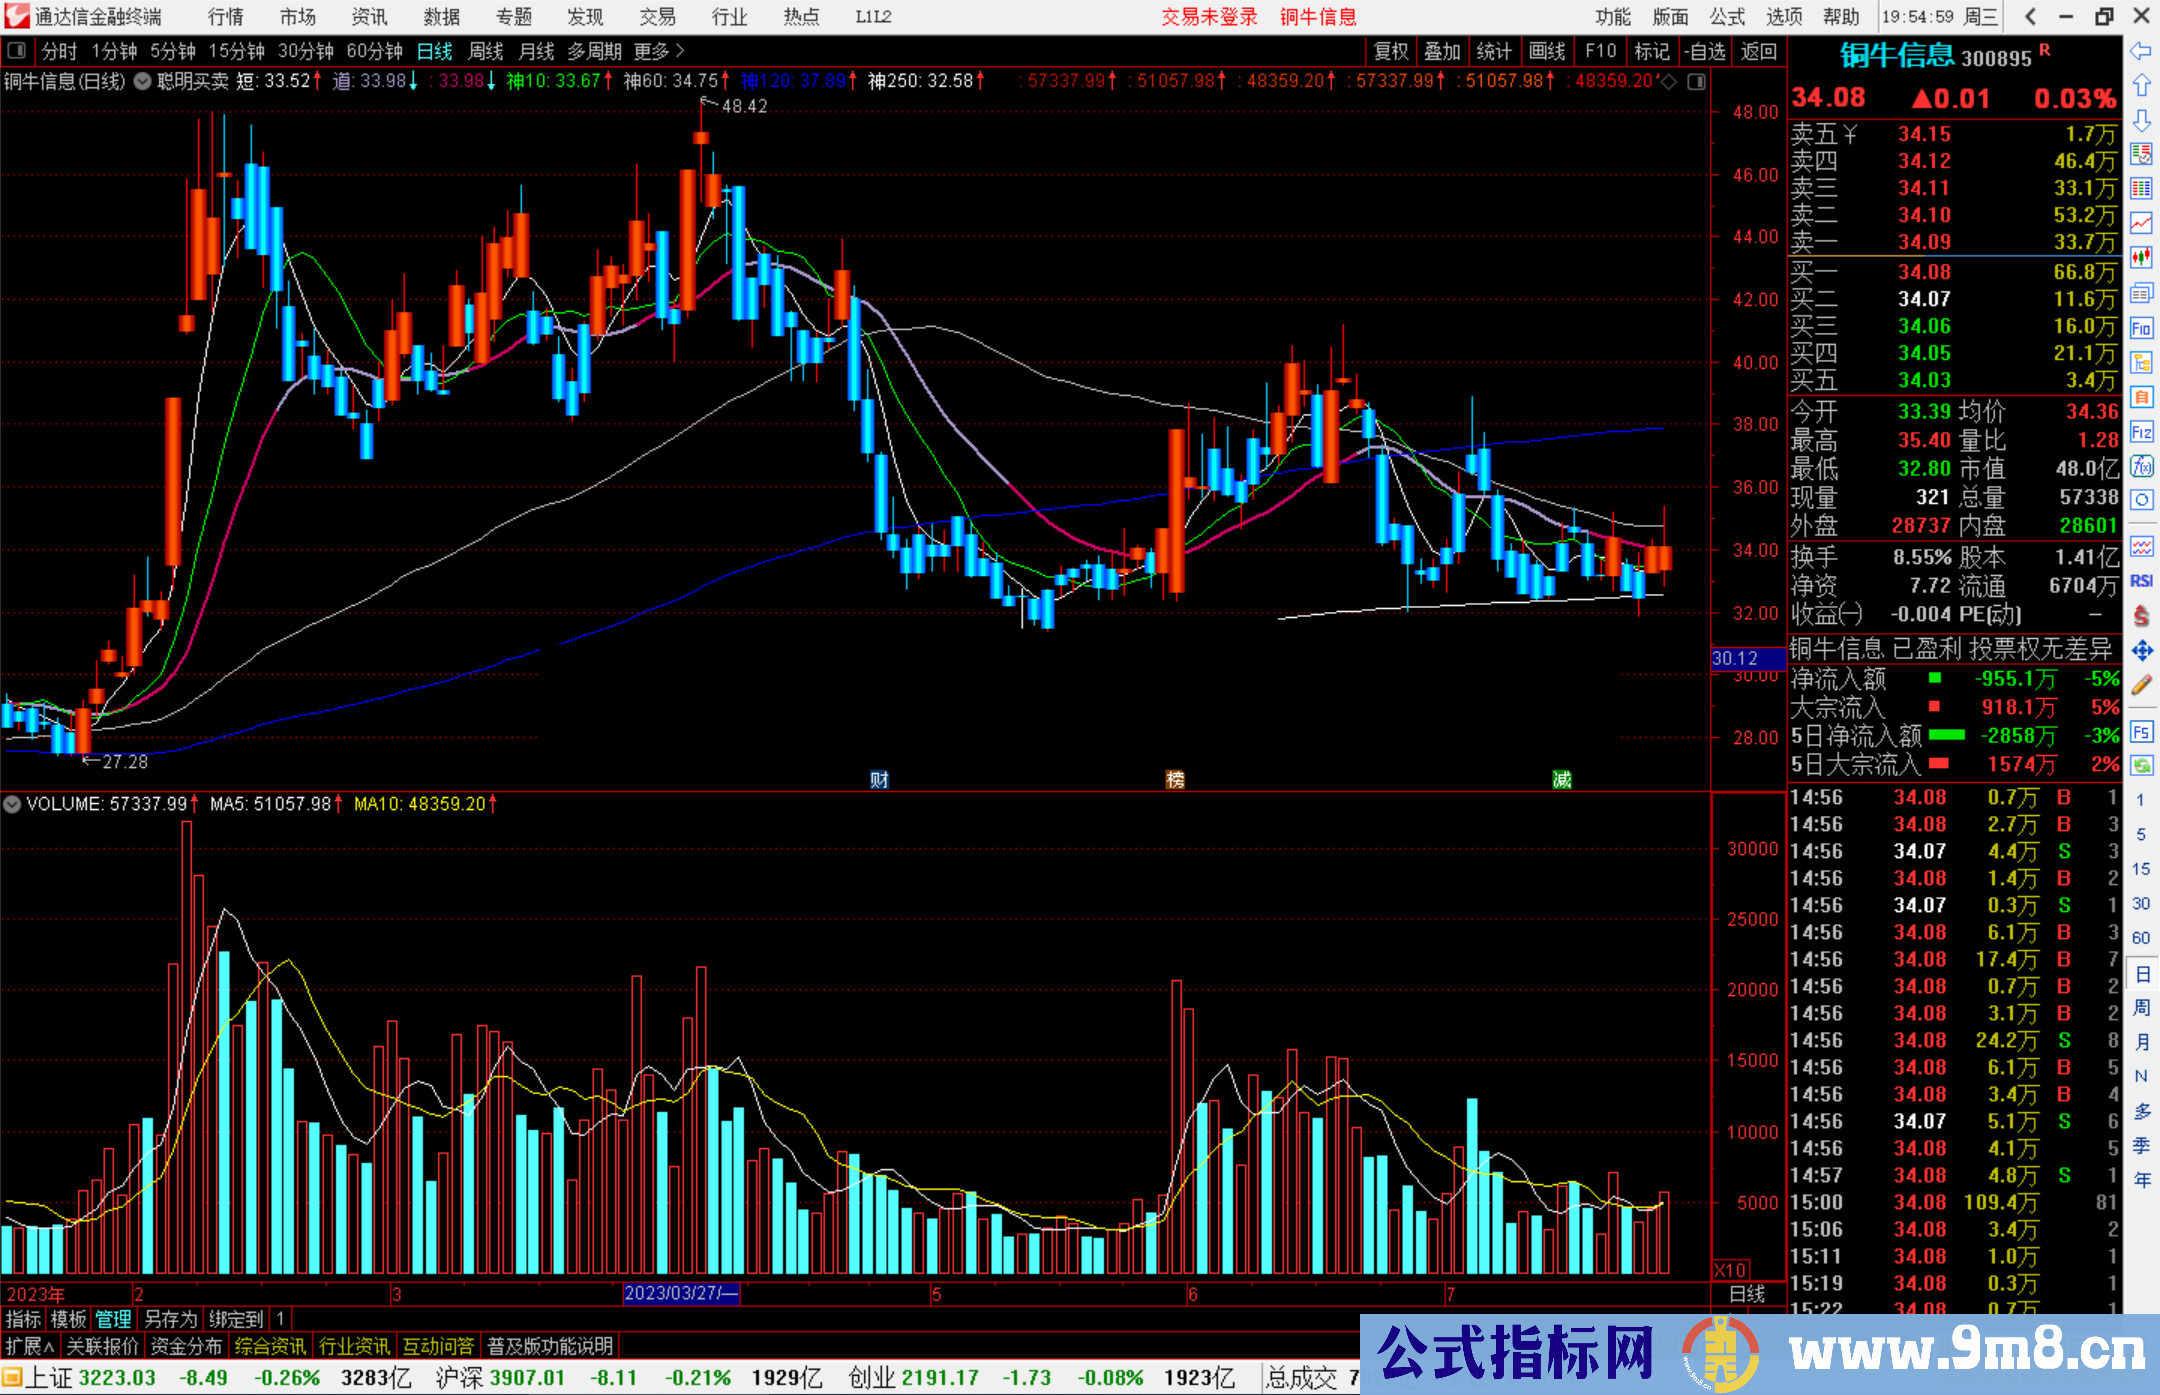Select 月 monthly period in right sidebar
Image resolution: width=2160 pixels, height=1395 pixels.
pos(2141,1042)
